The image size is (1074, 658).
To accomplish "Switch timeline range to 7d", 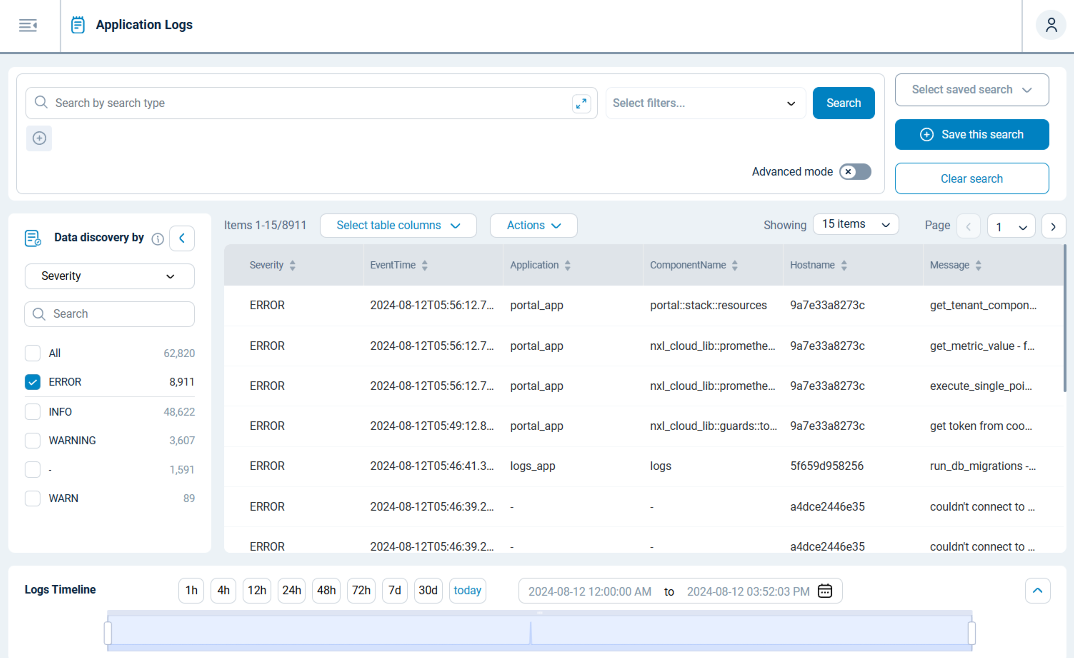I will [x=394, y=590].
